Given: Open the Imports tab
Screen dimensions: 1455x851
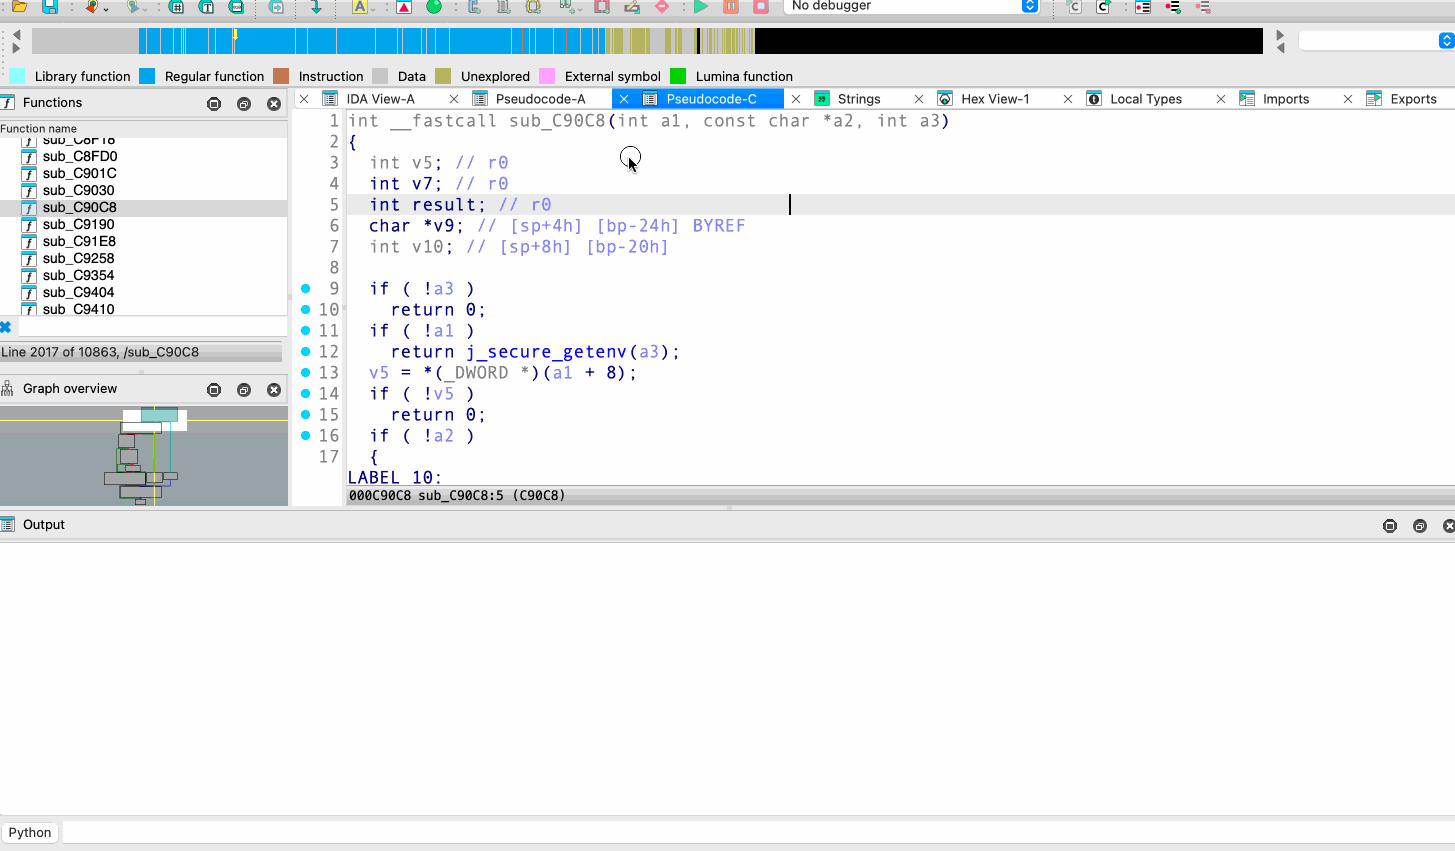Looking at the screenshot, I should [x=1286, y=99].
